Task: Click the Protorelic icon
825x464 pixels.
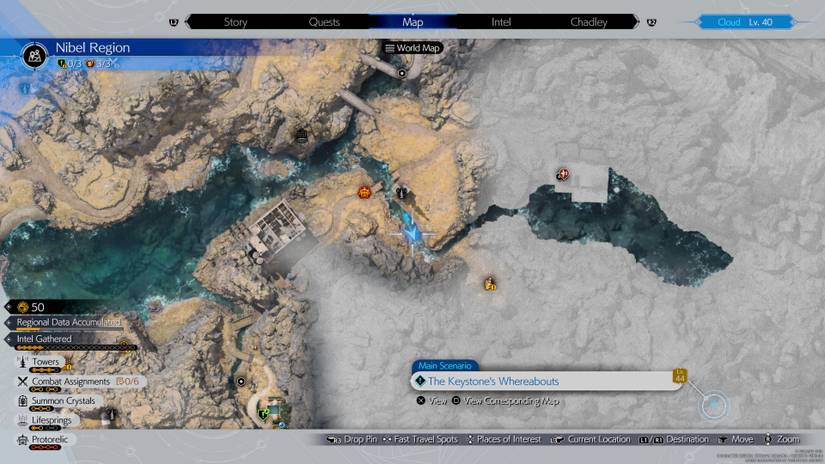Action: pyautogui.click(x=23, y=440)
